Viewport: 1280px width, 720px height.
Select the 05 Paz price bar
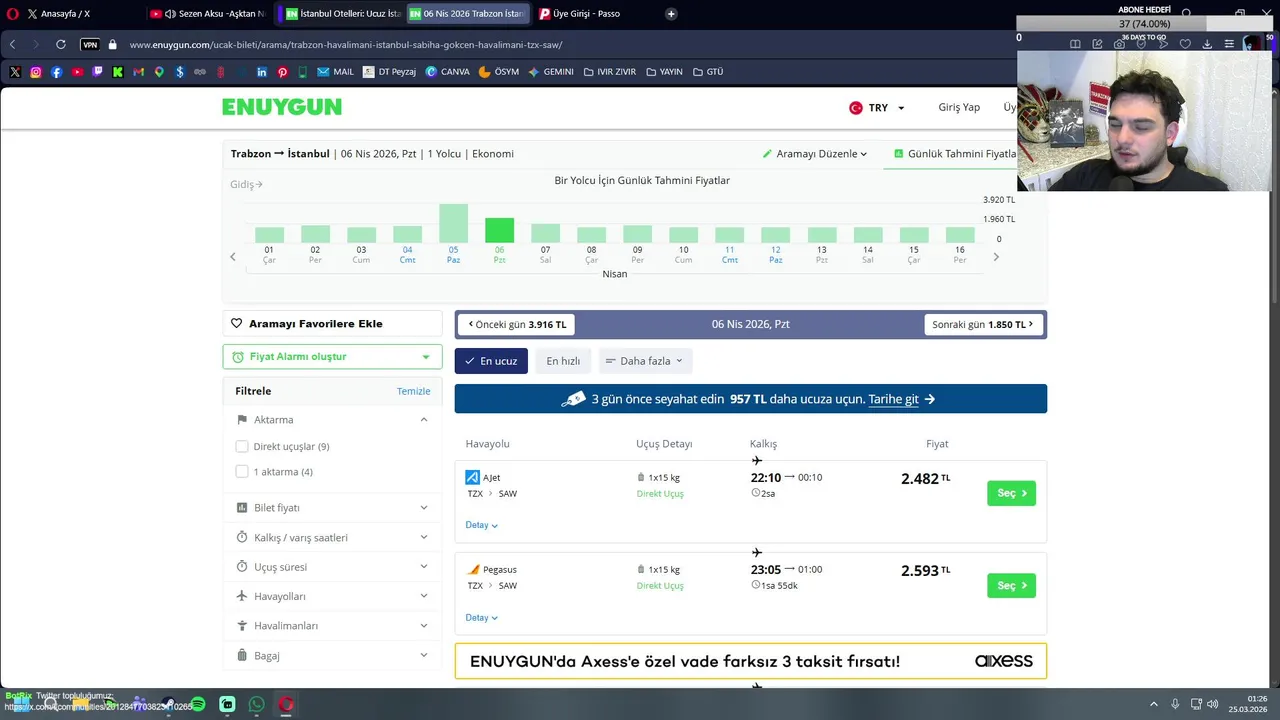click(x=453, y=223)
